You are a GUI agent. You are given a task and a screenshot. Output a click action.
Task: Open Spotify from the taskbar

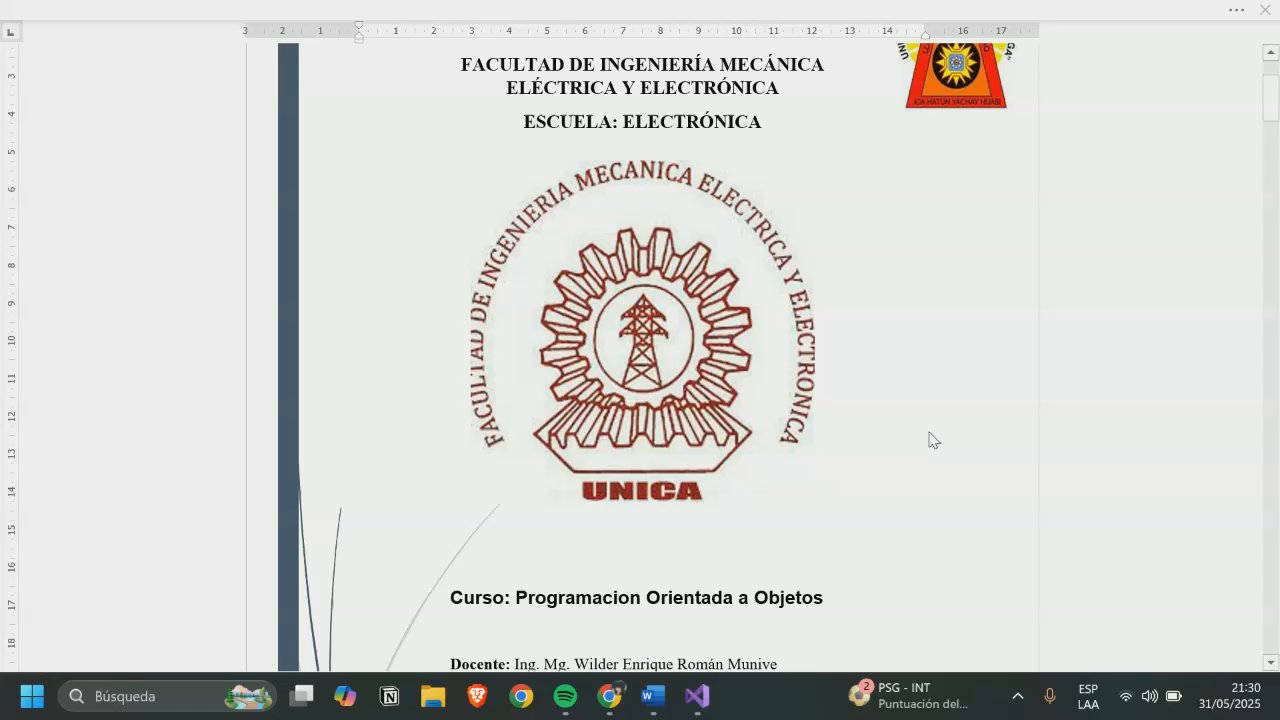(565, 696)
